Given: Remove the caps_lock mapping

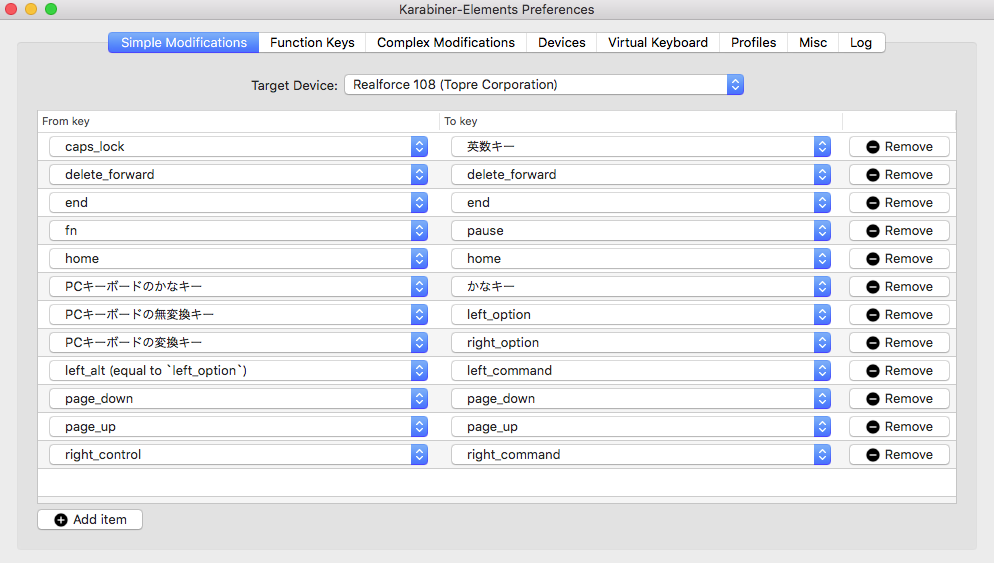Looking at the screenshot, I should click(x=899, y=146).
